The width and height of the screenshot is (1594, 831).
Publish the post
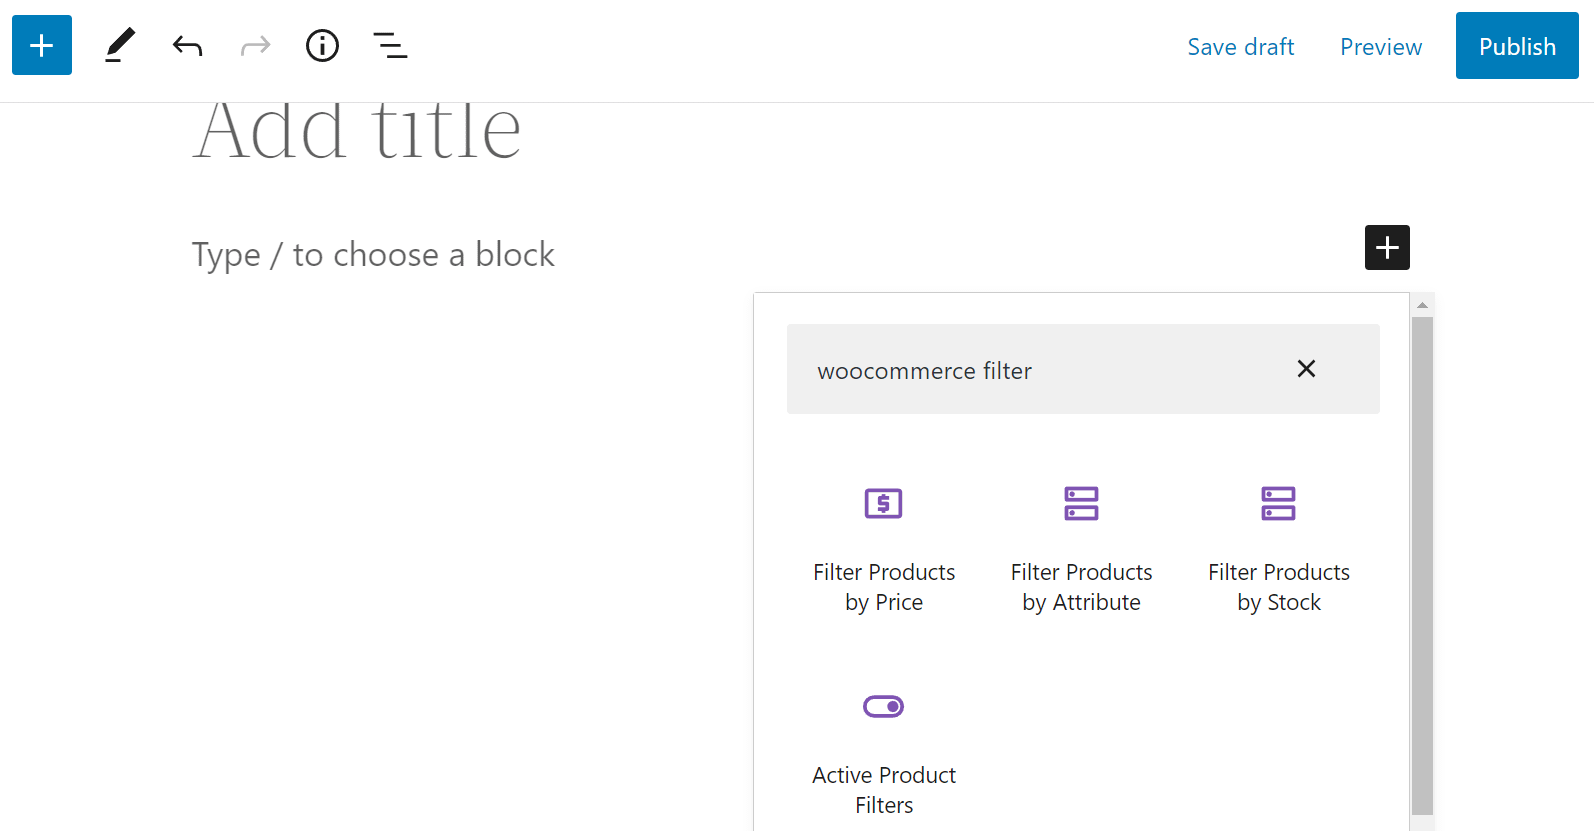click(1517, 46)
